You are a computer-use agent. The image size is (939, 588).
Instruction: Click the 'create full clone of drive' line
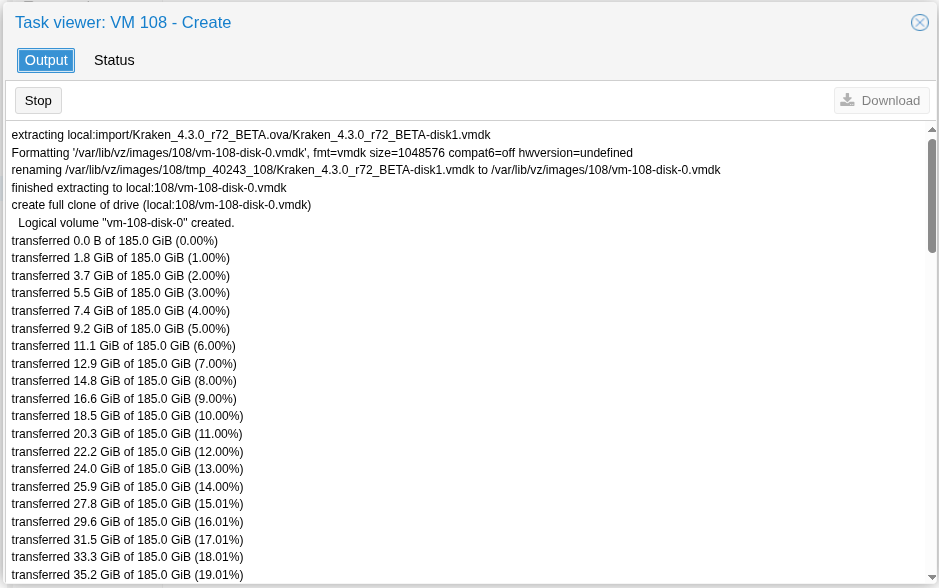coord(161,205)
